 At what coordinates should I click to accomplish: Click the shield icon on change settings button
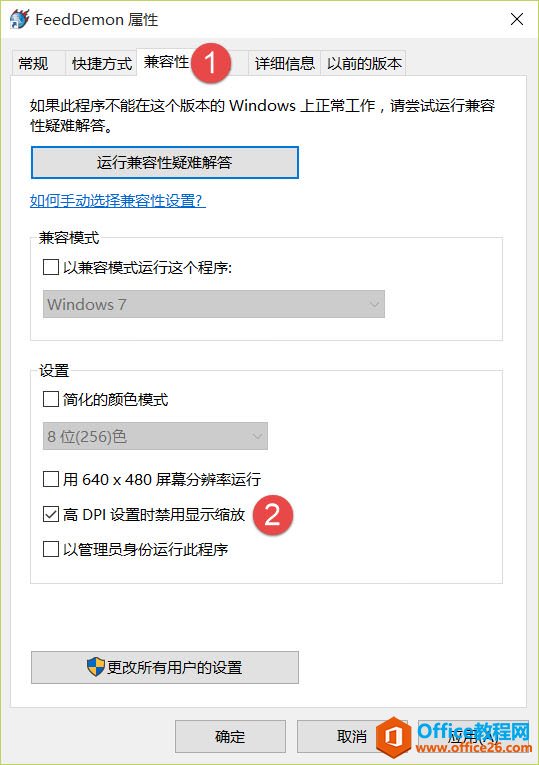[x=96, y=666]
